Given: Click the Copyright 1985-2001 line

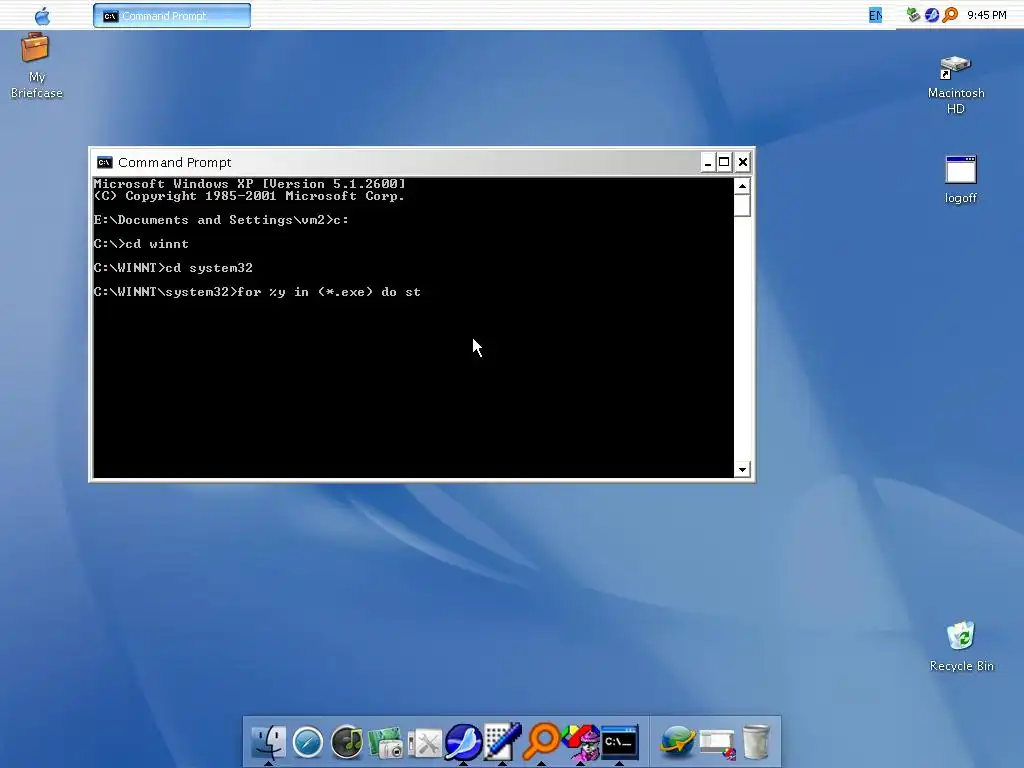Looking at the screenshot, I should click(x=249, y=196).
